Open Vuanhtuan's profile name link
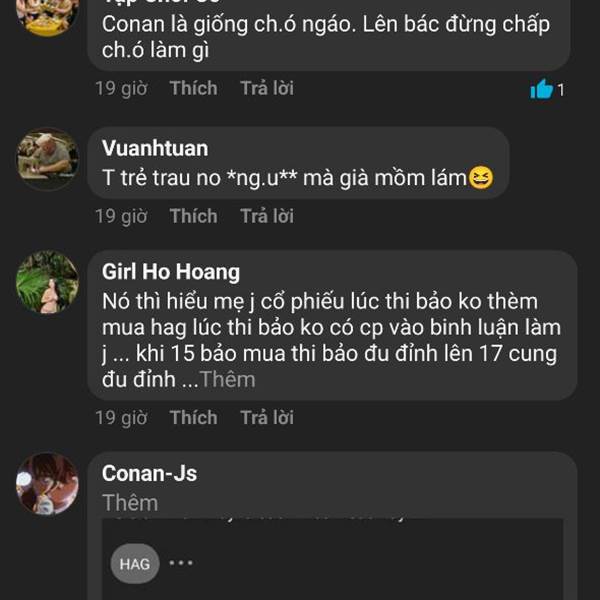 click(155, 149)
